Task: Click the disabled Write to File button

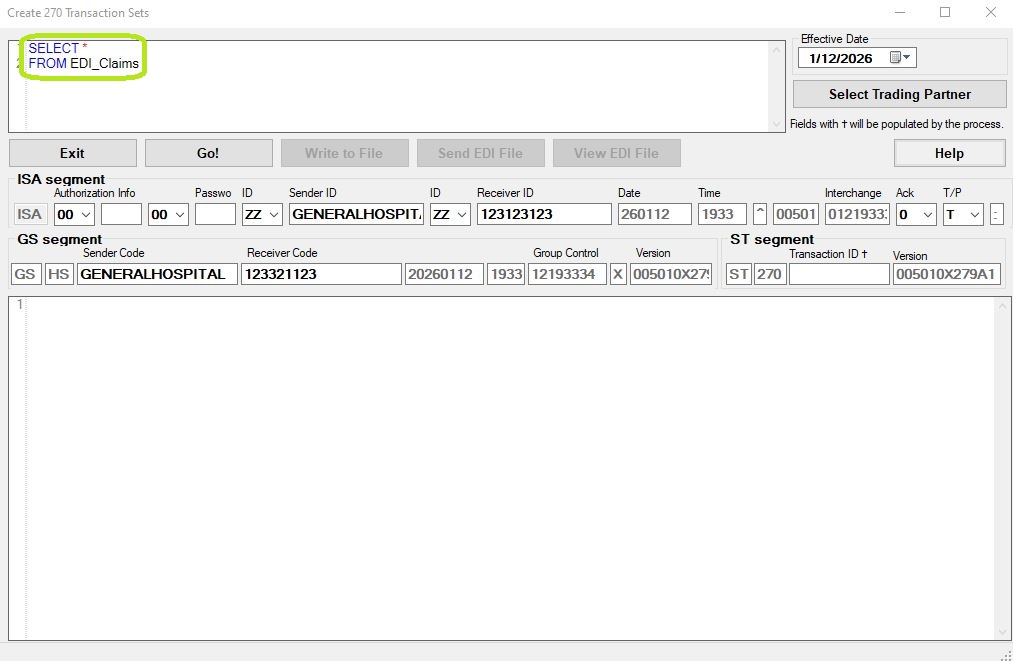Action: 344,153
